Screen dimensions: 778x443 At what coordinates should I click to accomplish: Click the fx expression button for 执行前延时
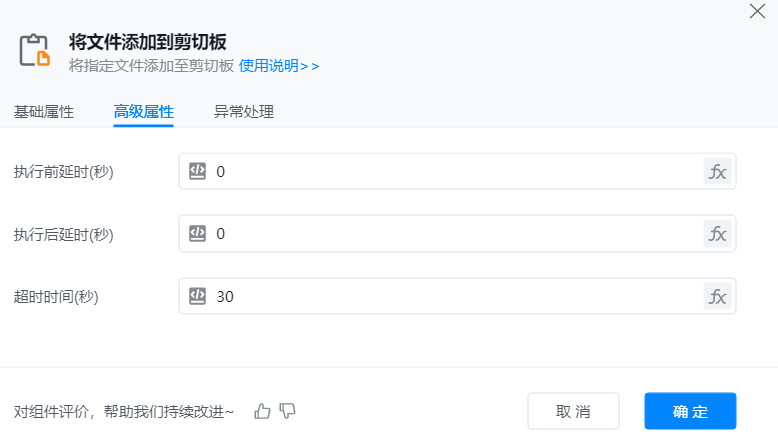coord(717,171)
